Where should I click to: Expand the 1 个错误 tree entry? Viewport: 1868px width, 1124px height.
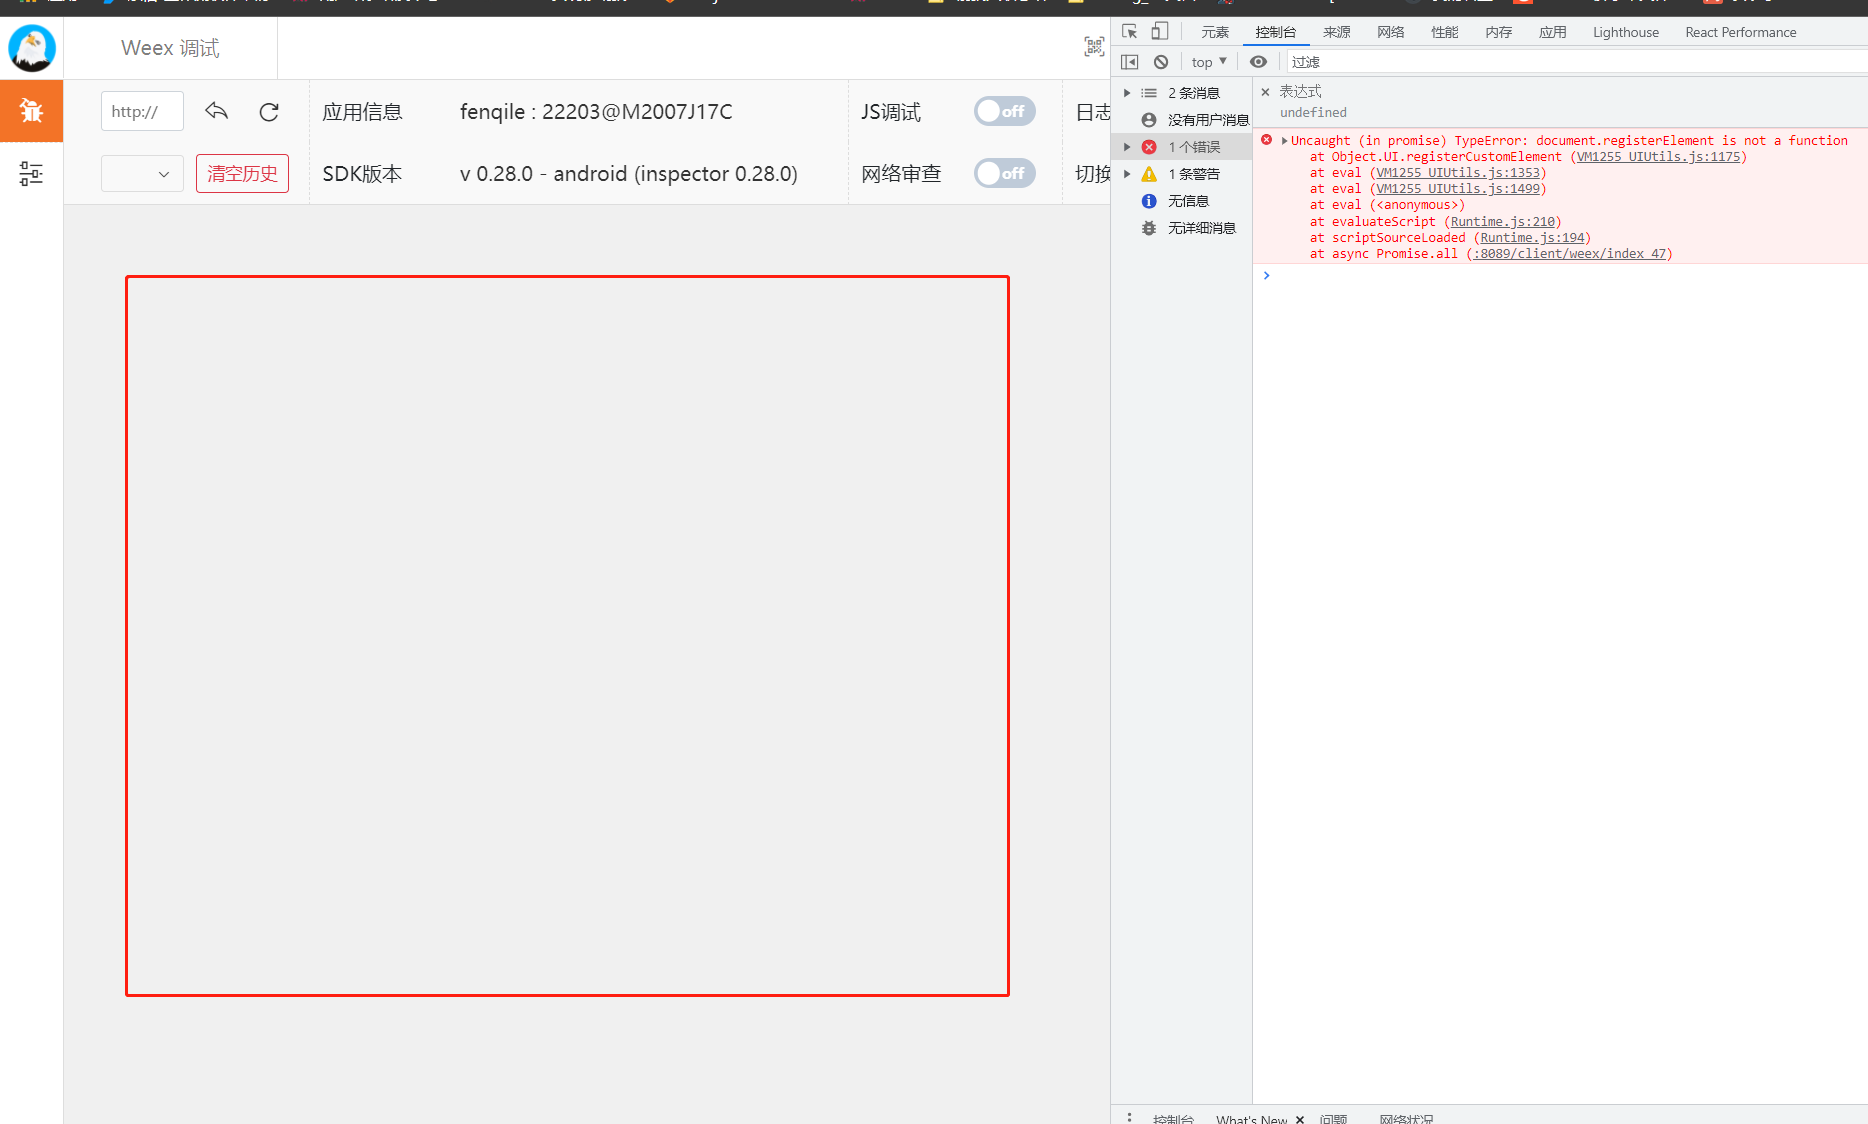1127,146
